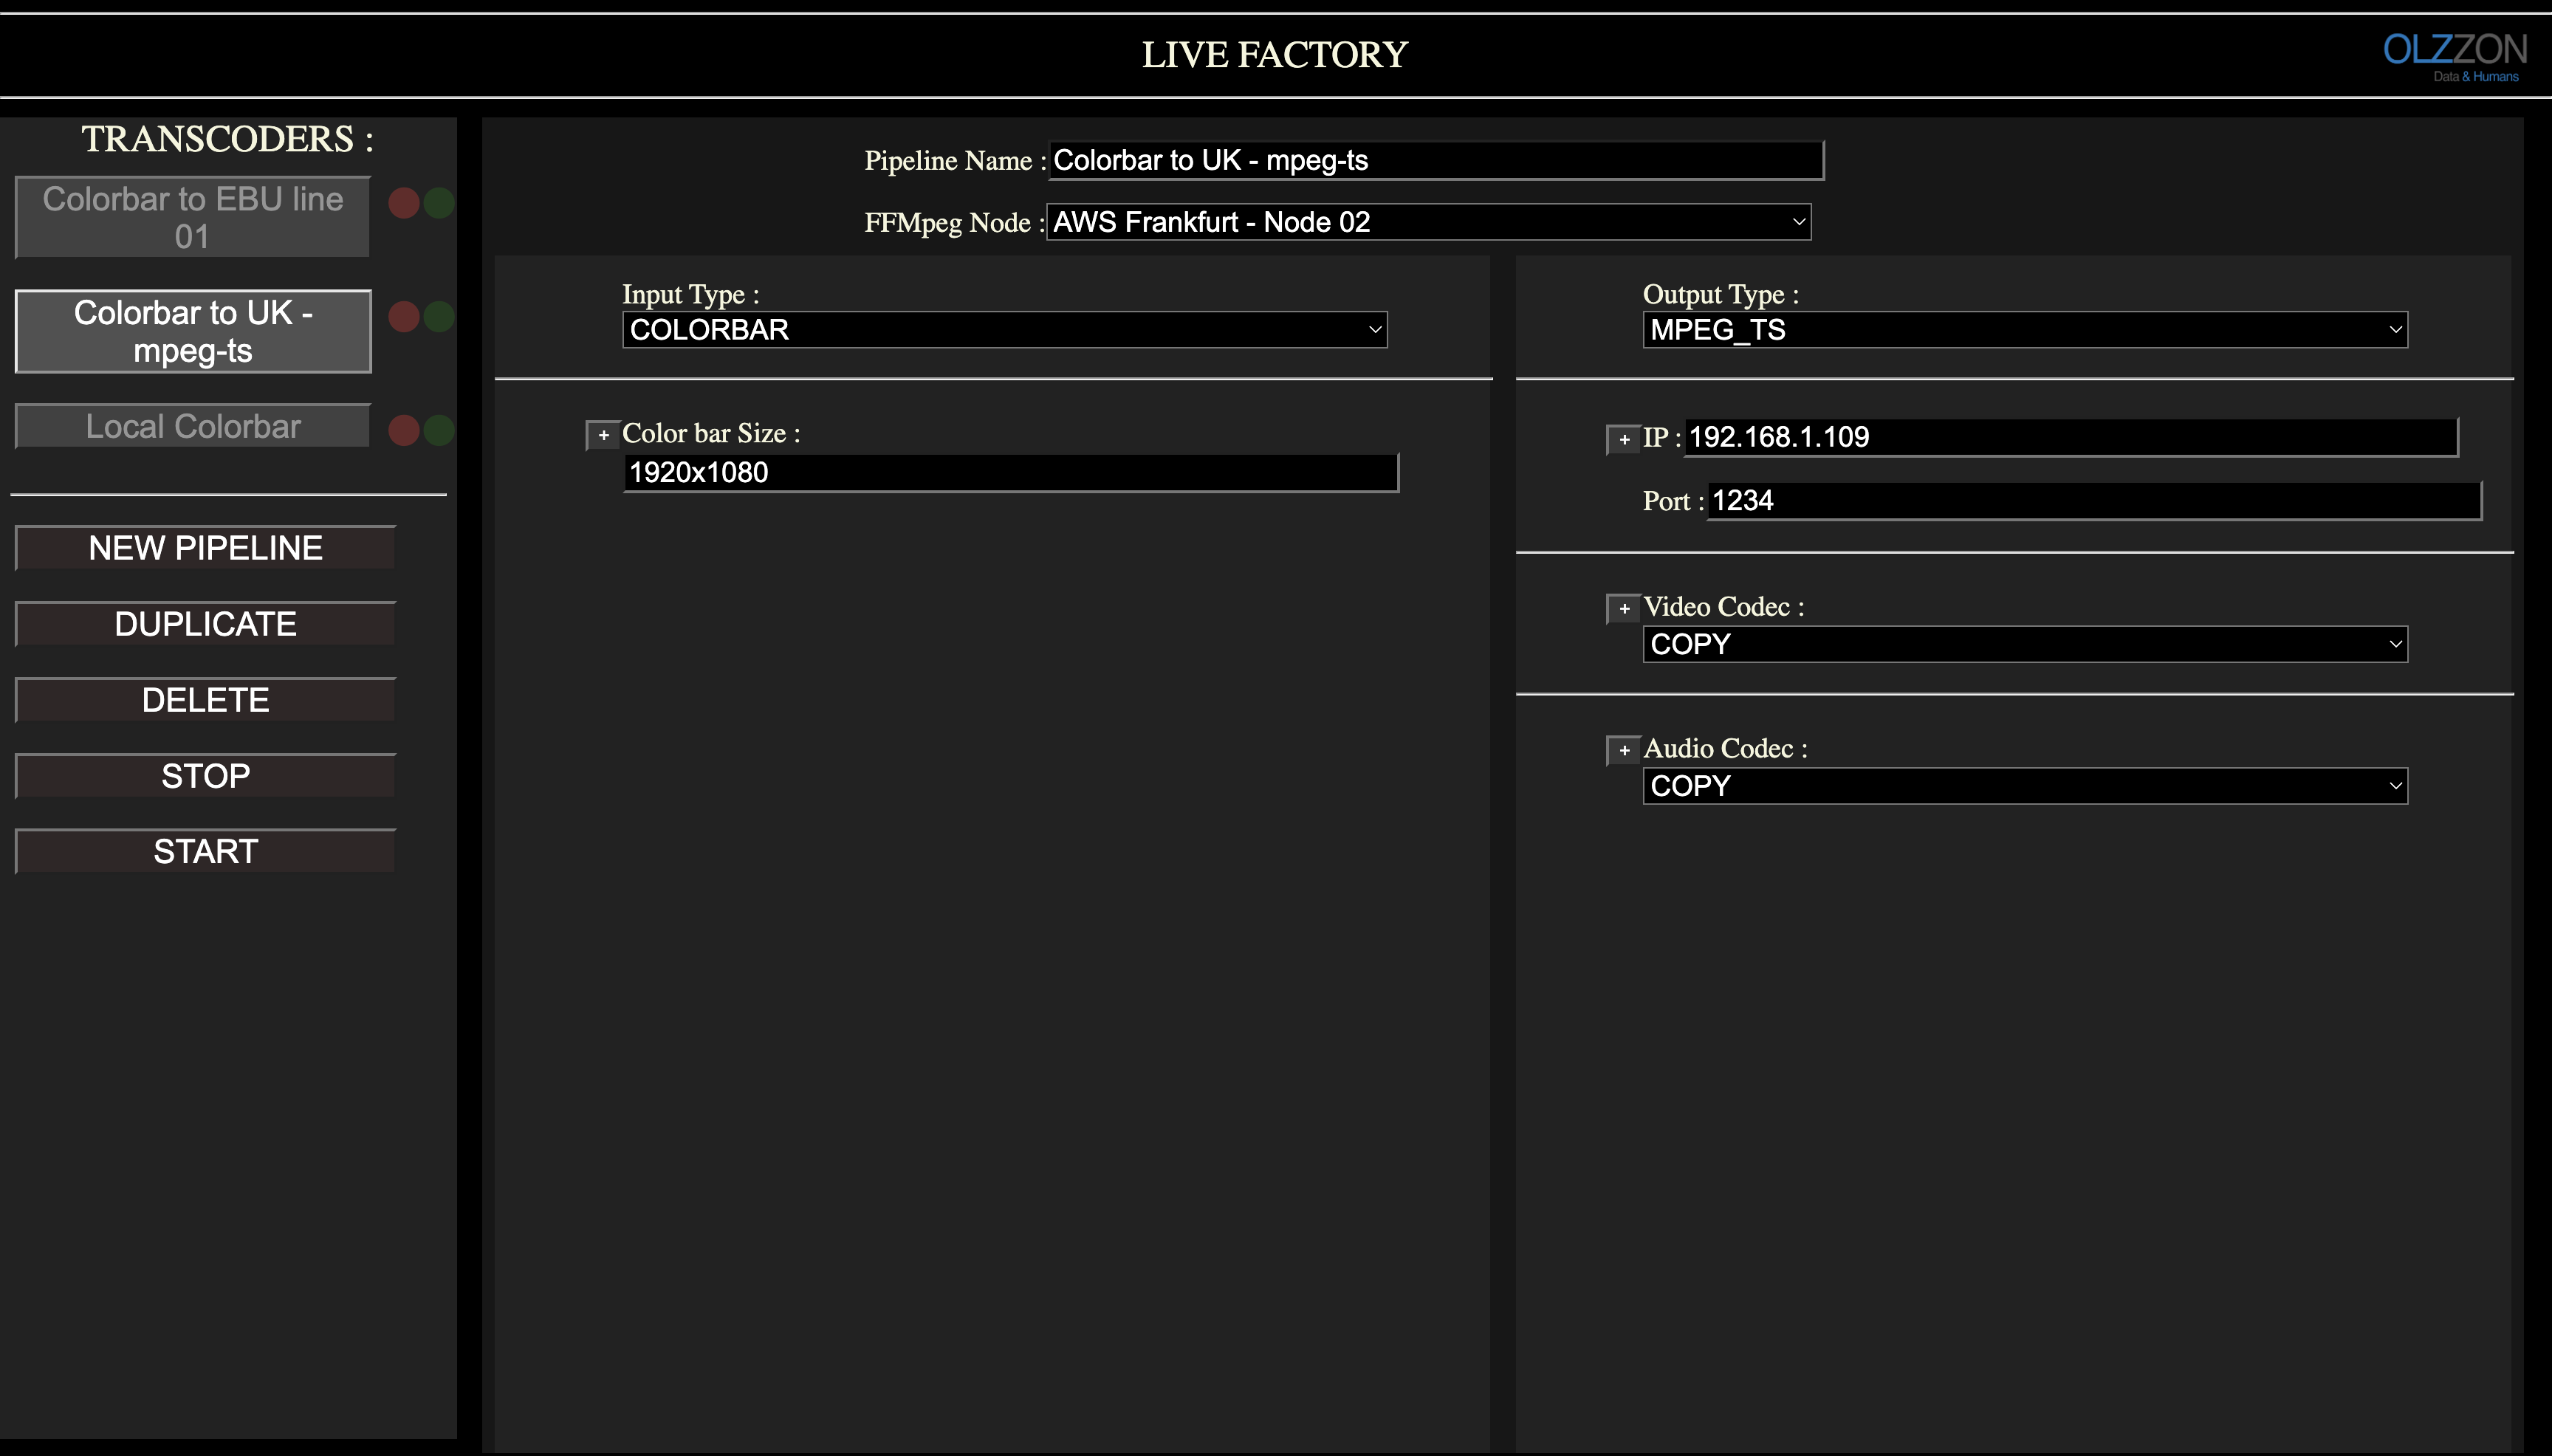Select the Local Colorbar transcoder
The image size is (2552, 1456).
pyautogui.click(x=193, y=427)
